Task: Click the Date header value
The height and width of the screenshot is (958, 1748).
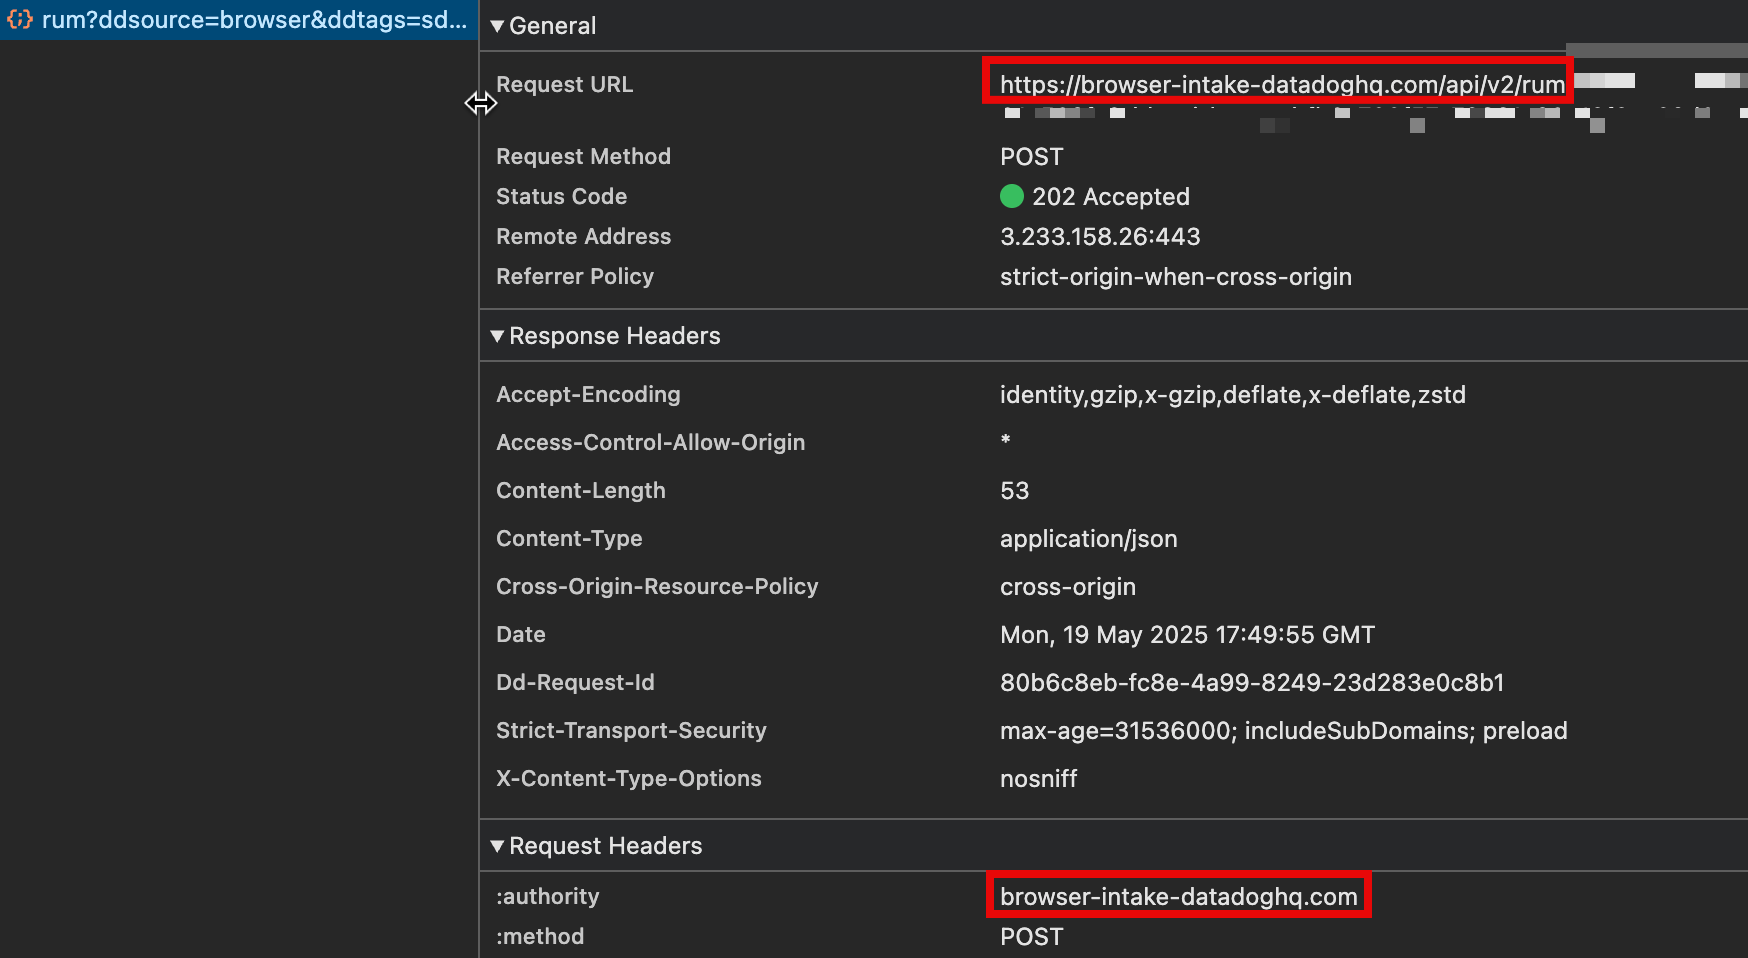Action: coord(1187,635)
